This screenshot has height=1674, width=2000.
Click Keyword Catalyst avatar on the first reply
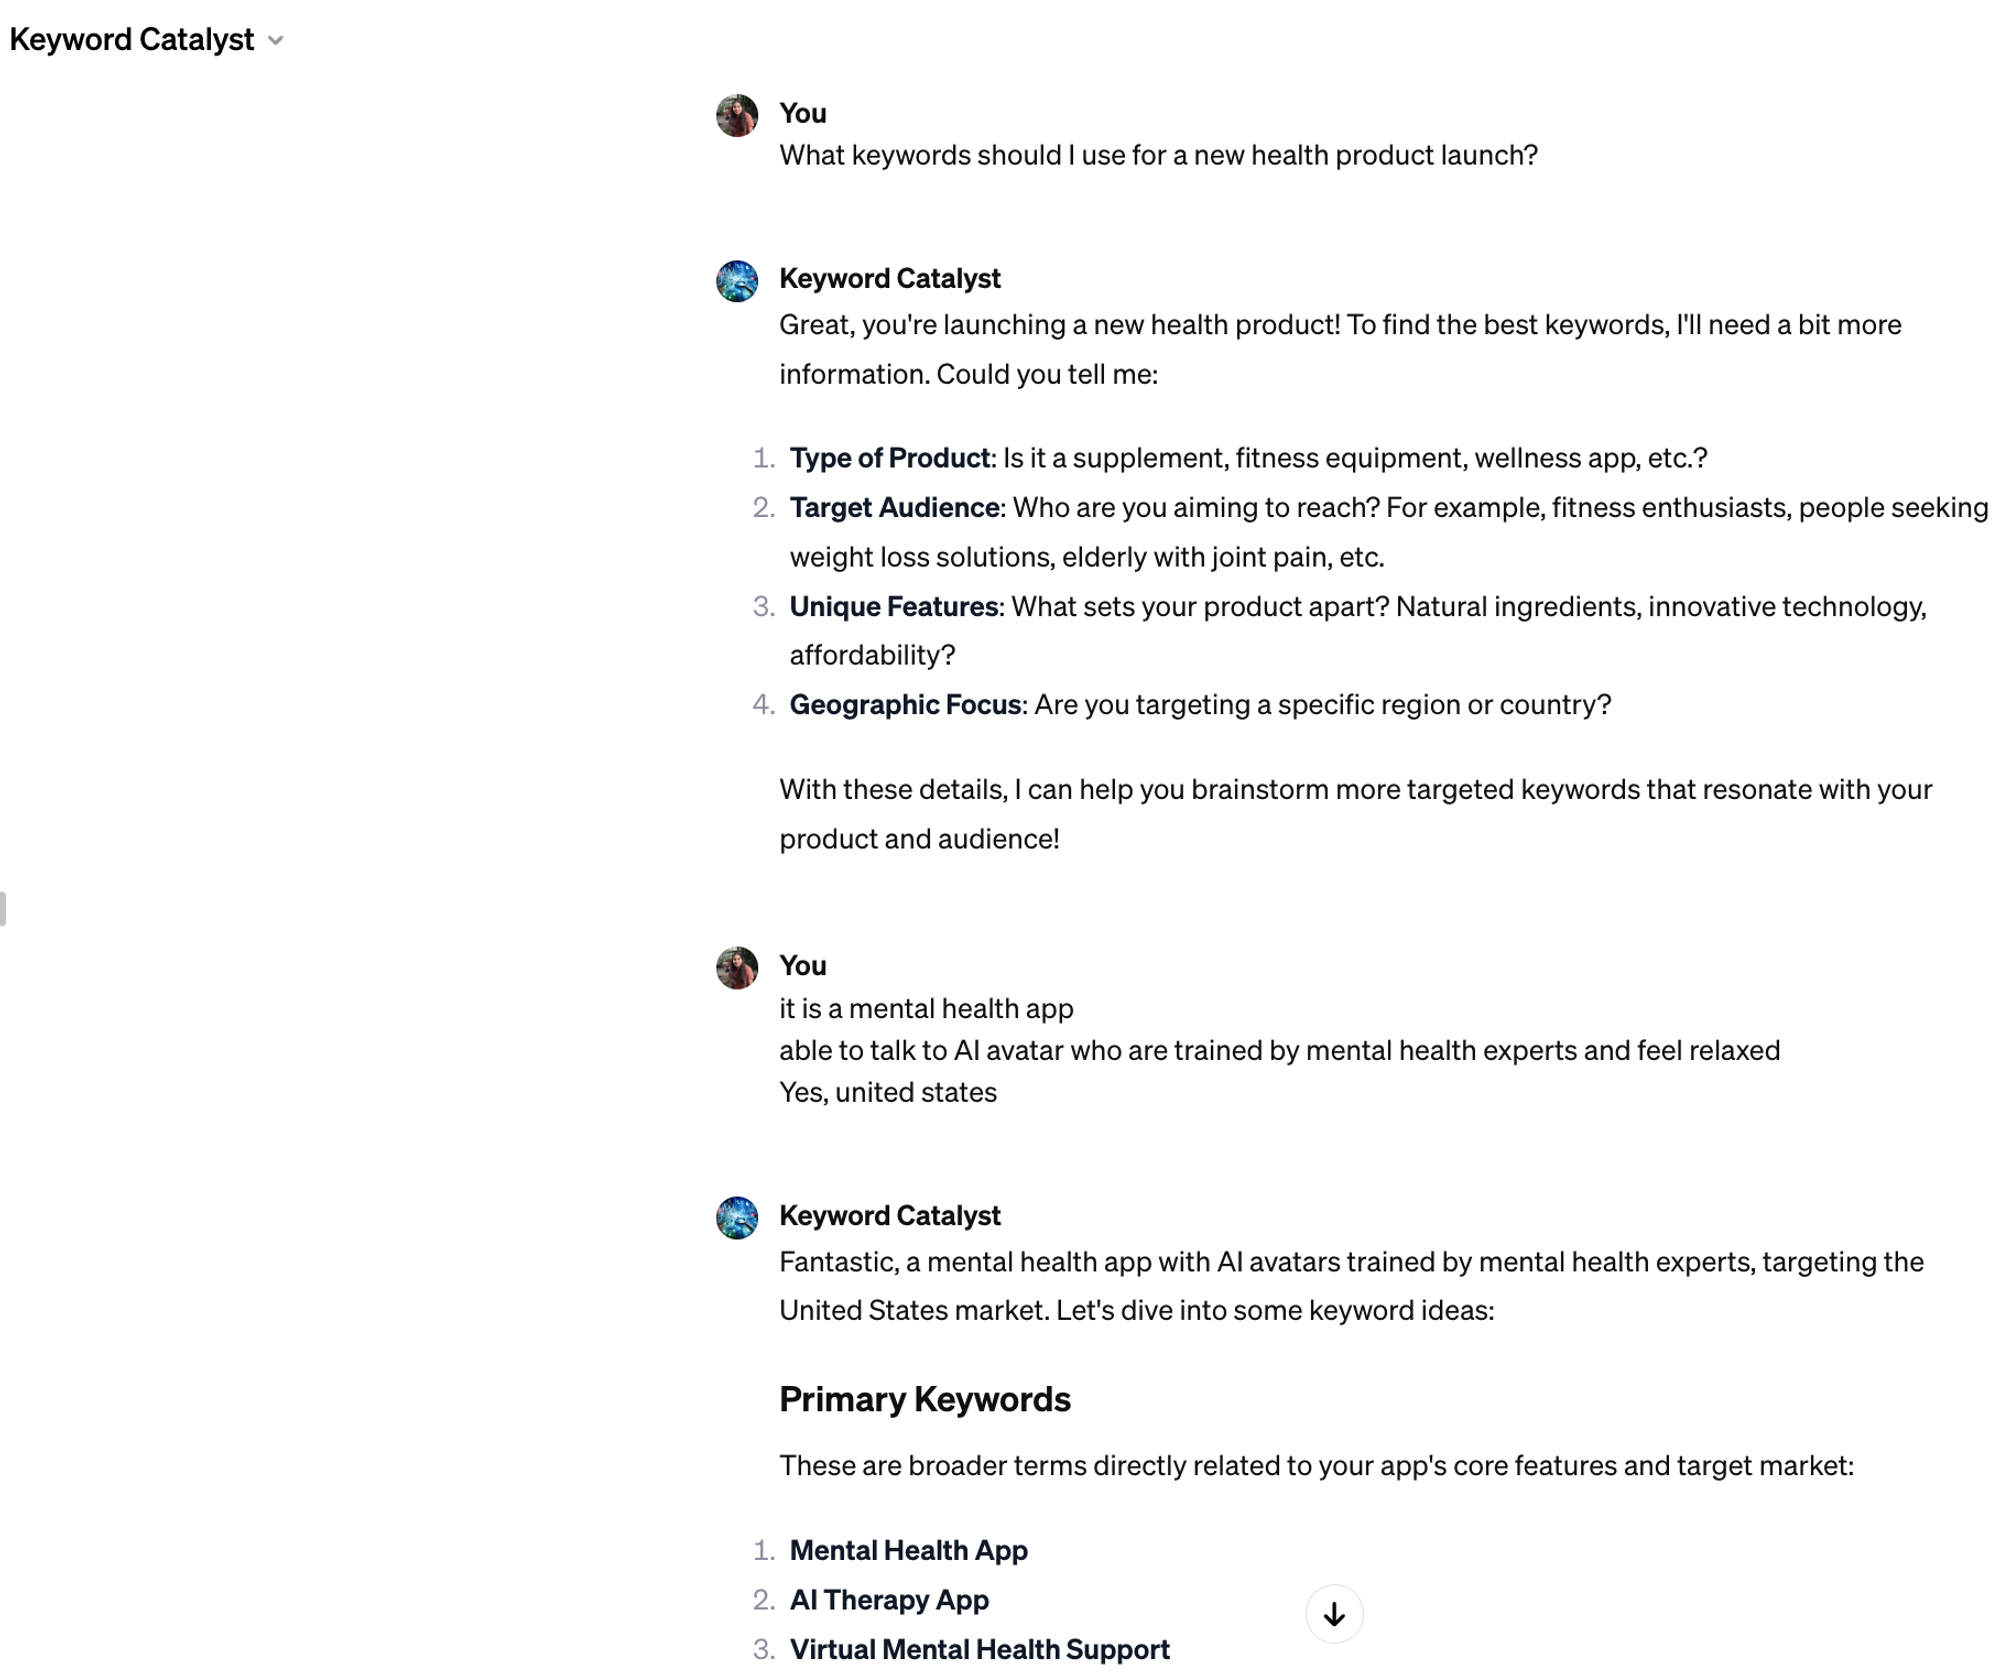point(737,281)
